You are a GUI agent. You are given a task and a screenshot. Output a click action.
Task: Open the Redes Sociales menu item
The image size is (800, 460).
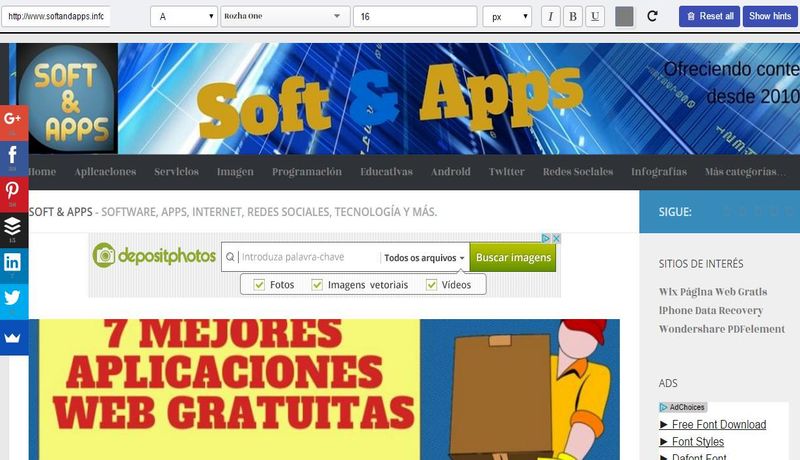point(578,172)
